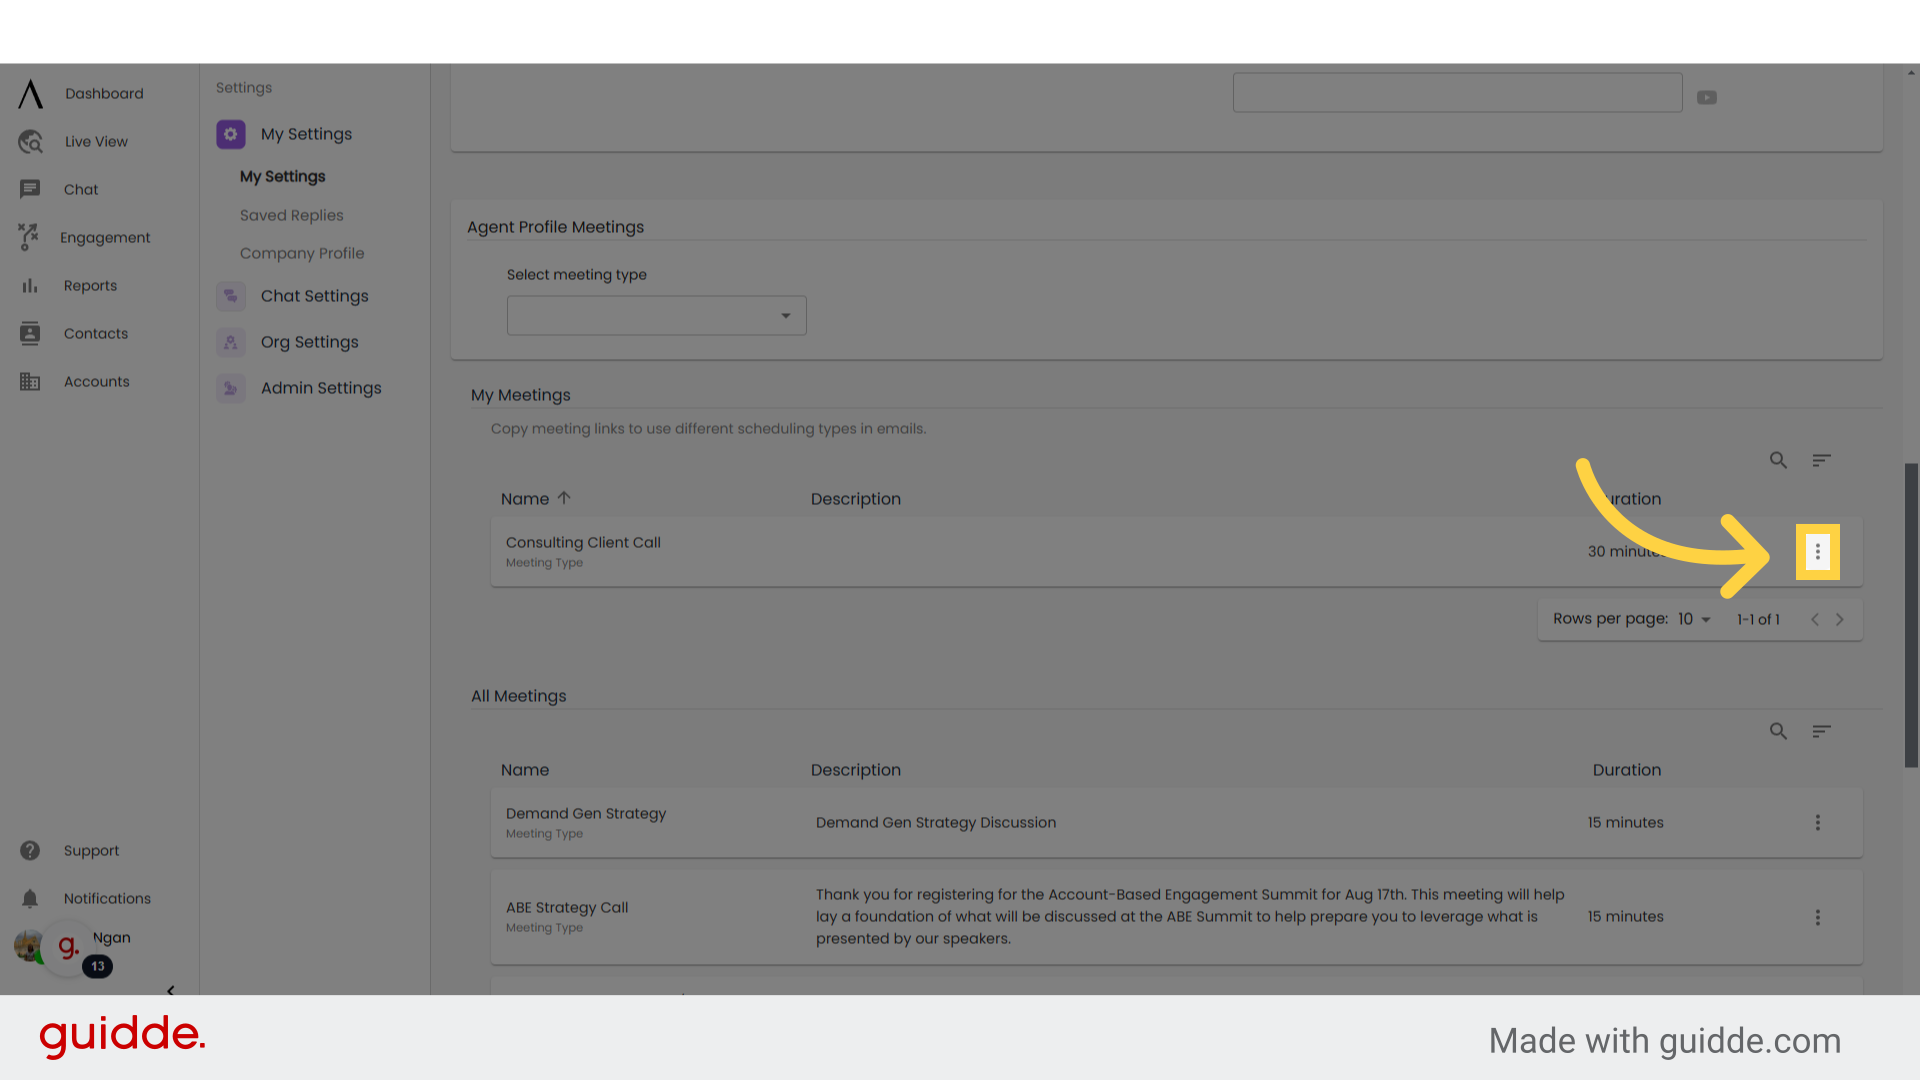
Task: Click the Duration header in All Meetings
Action: click(x=1626, y=770)
